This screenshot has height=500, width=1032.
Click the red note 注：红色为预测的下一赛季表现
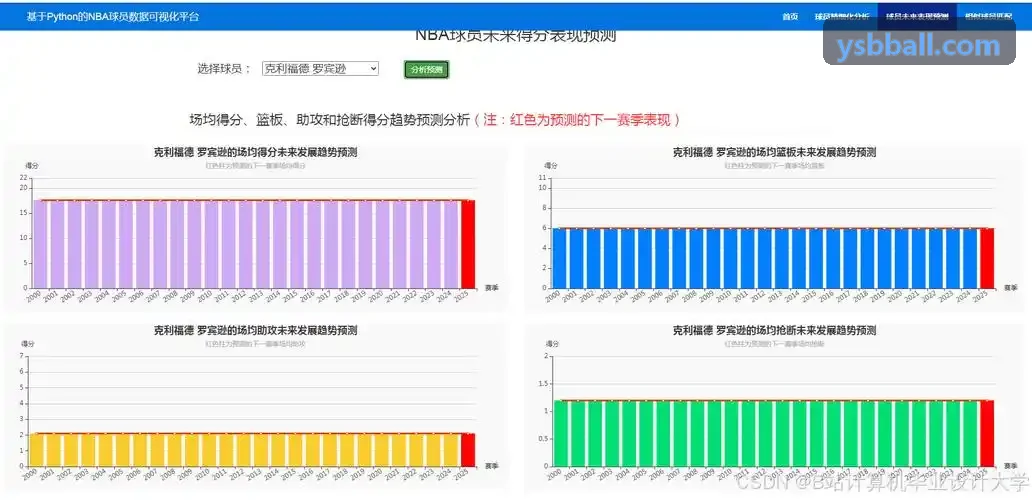577,120
